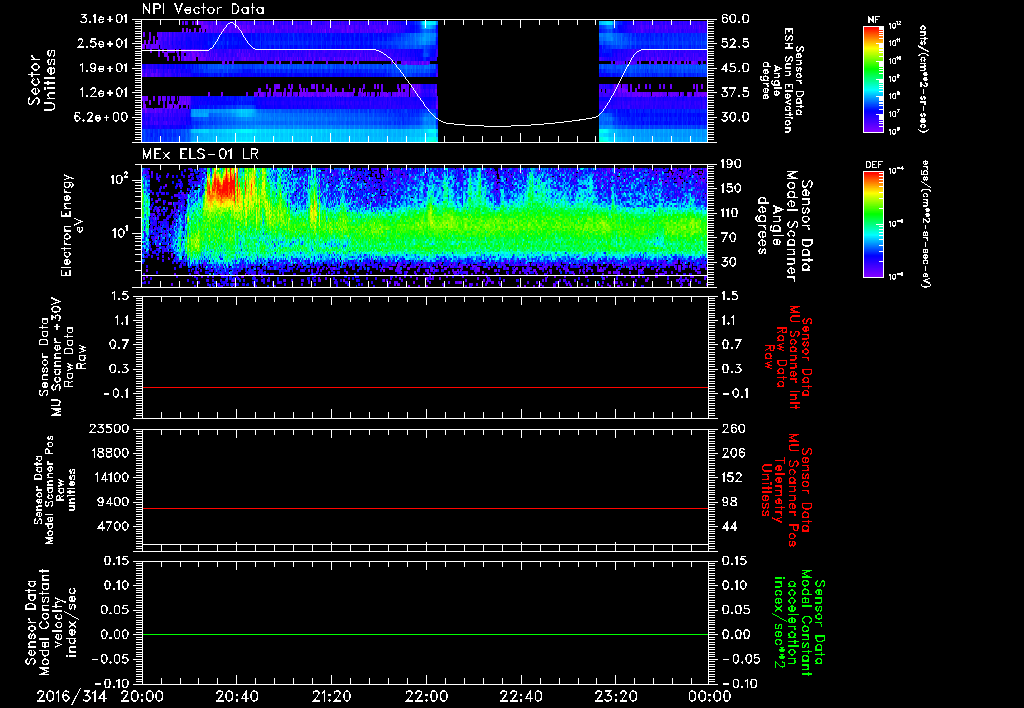The height and width of the screenshot is (708, 1024).
Task: Click the "45.0" sun elevation tick label
Action: click(x=735, y=68)
